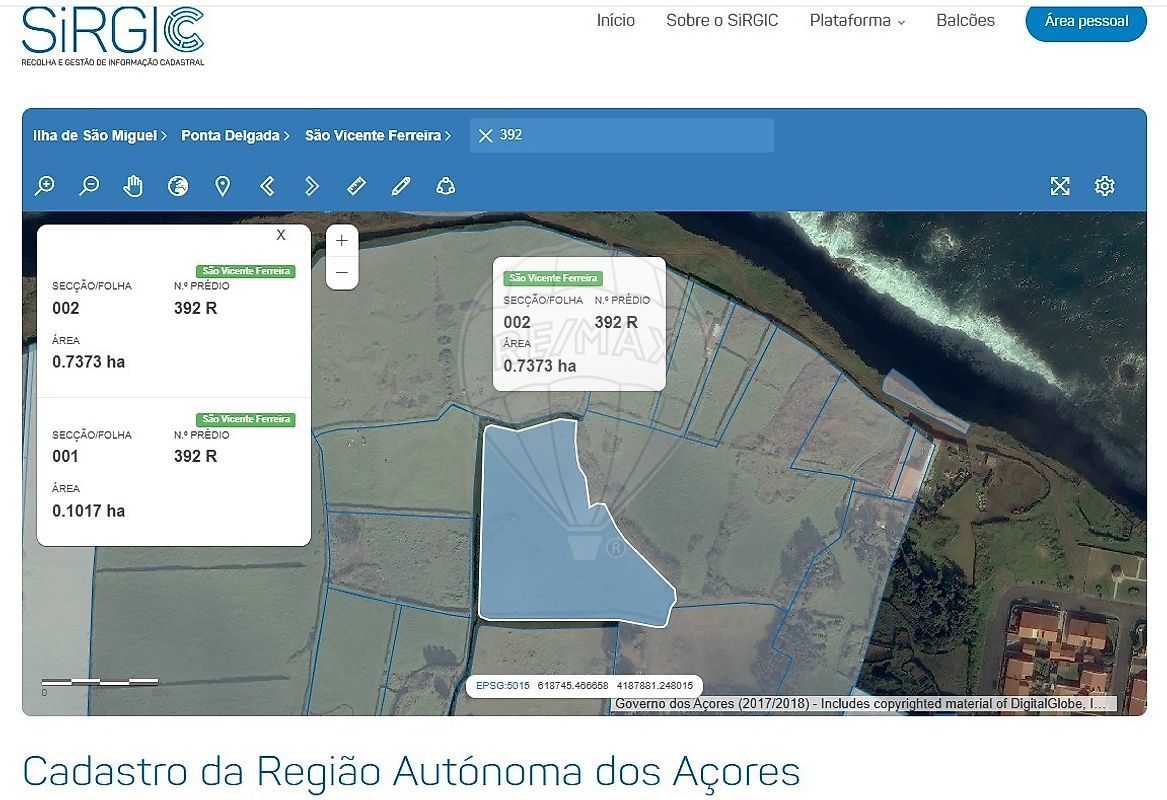Screen dimensions: 1167x800
Task: Click the map minus zoom button
Action: (342, 272)
